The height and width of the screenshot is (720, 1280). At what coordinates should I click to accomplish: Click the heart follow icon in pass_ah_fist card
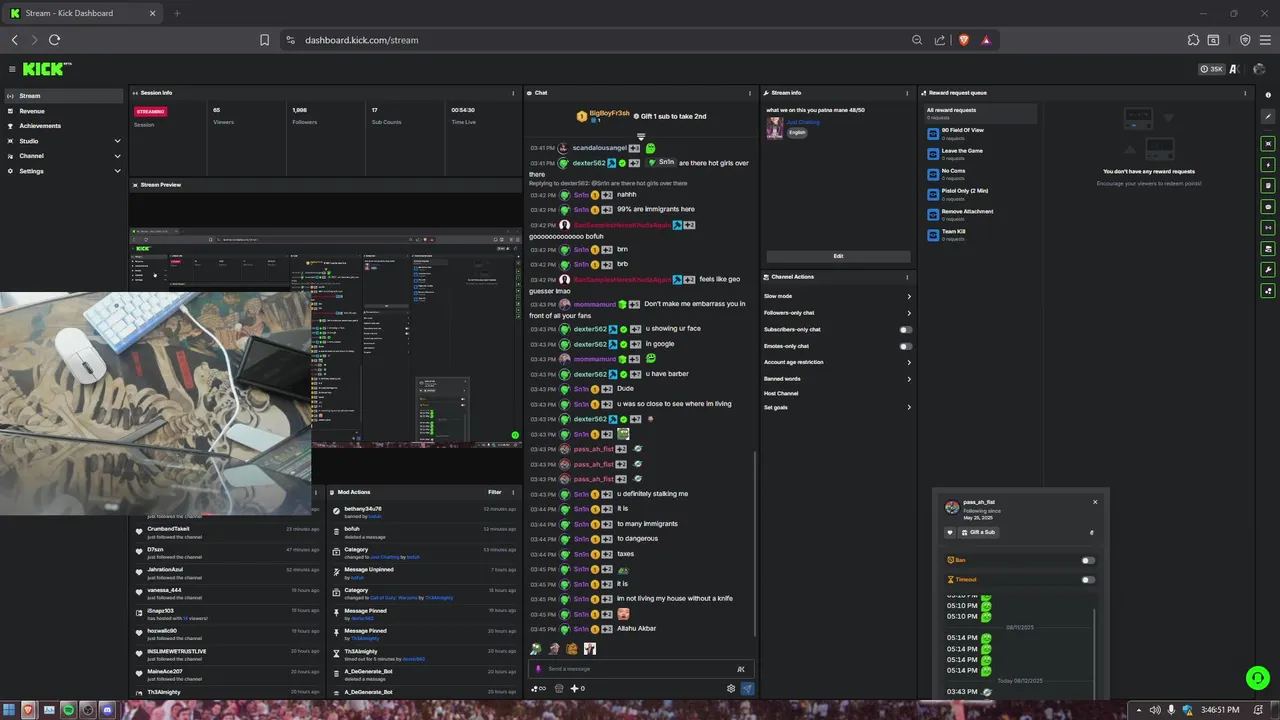[950, 532]
